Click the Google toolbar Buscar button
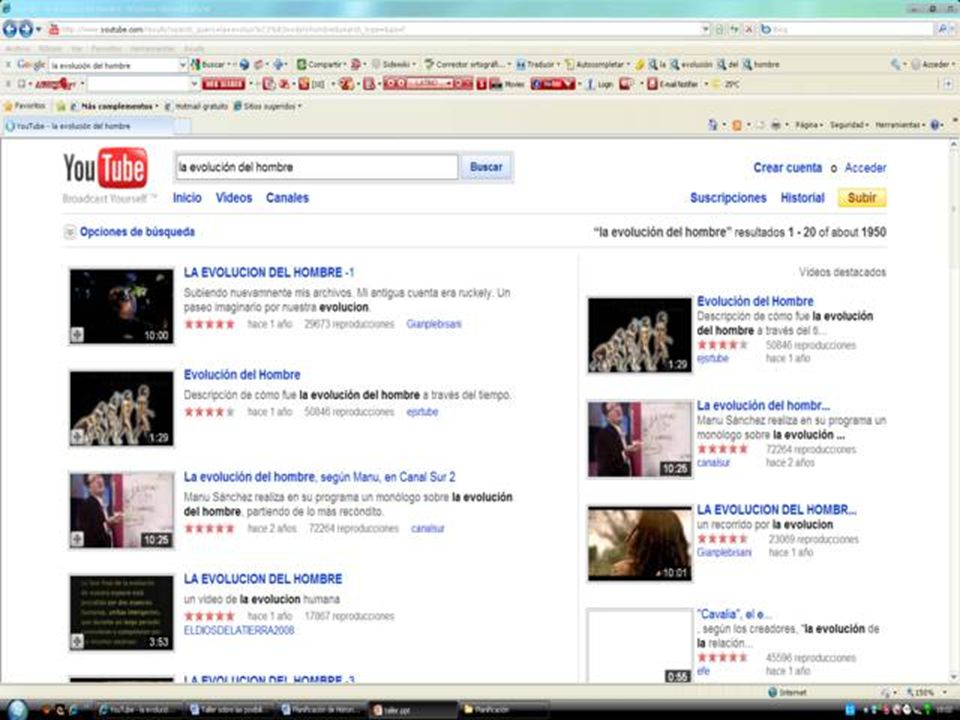The width and height of the screenshot is (960, 720). (209, 64)
